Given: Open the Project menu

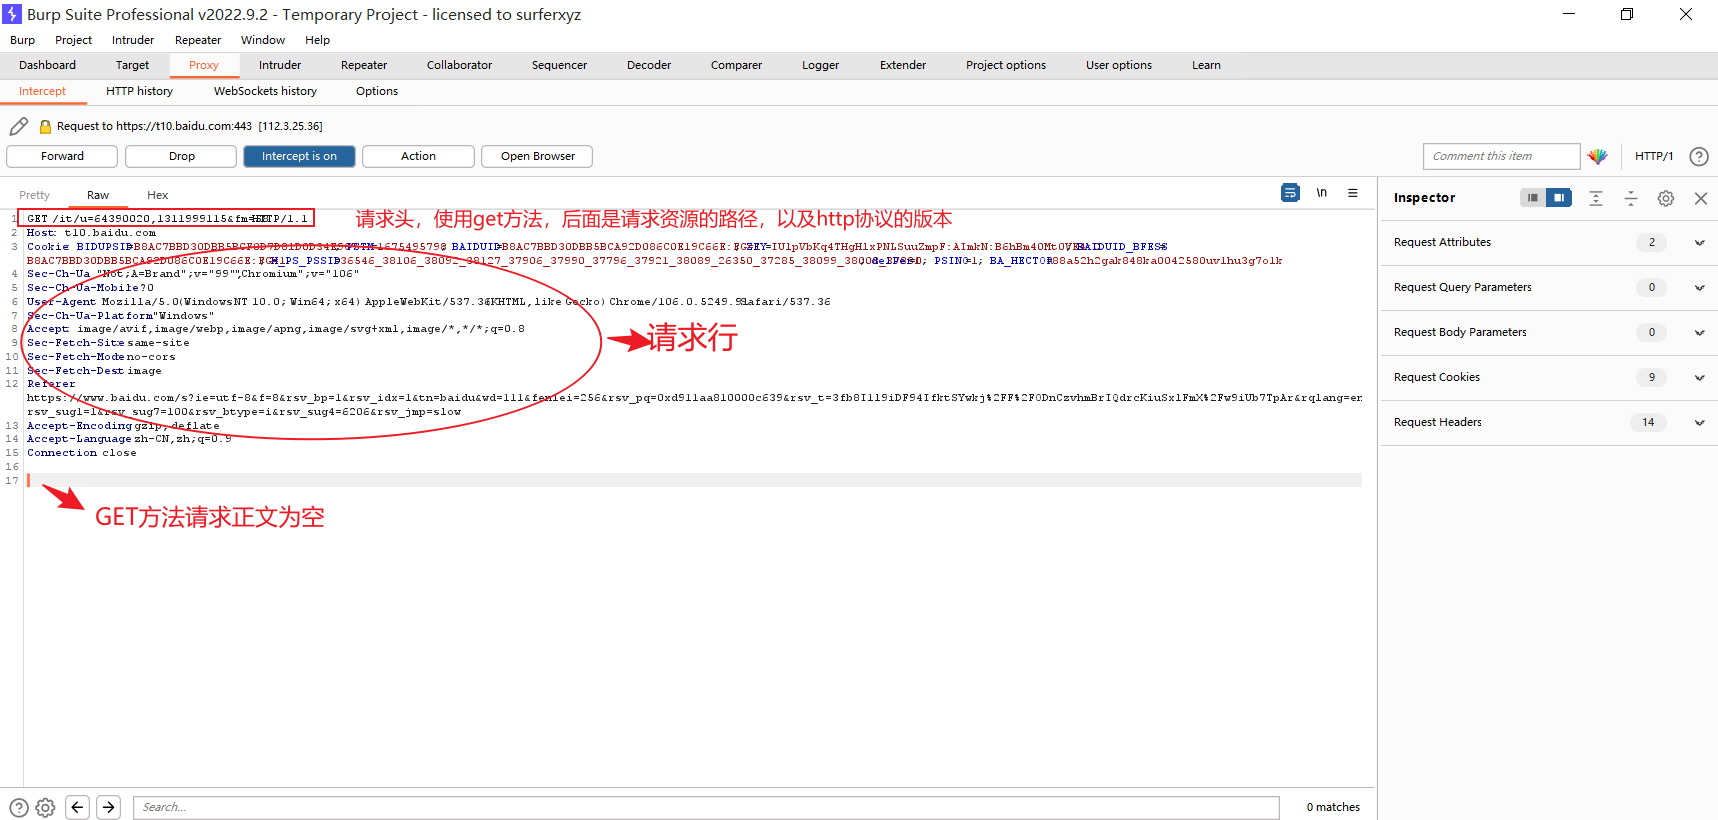Looking at the screenshot, I should pos(73,40).
